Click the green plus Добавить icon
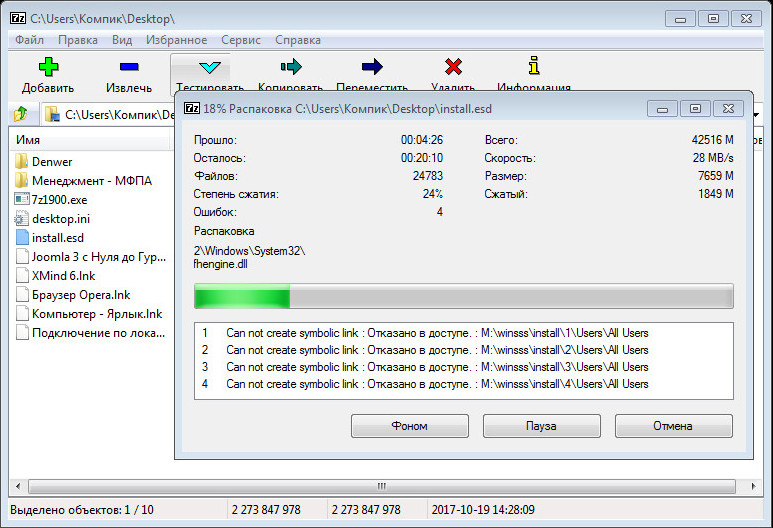 [x=48, y=67]
